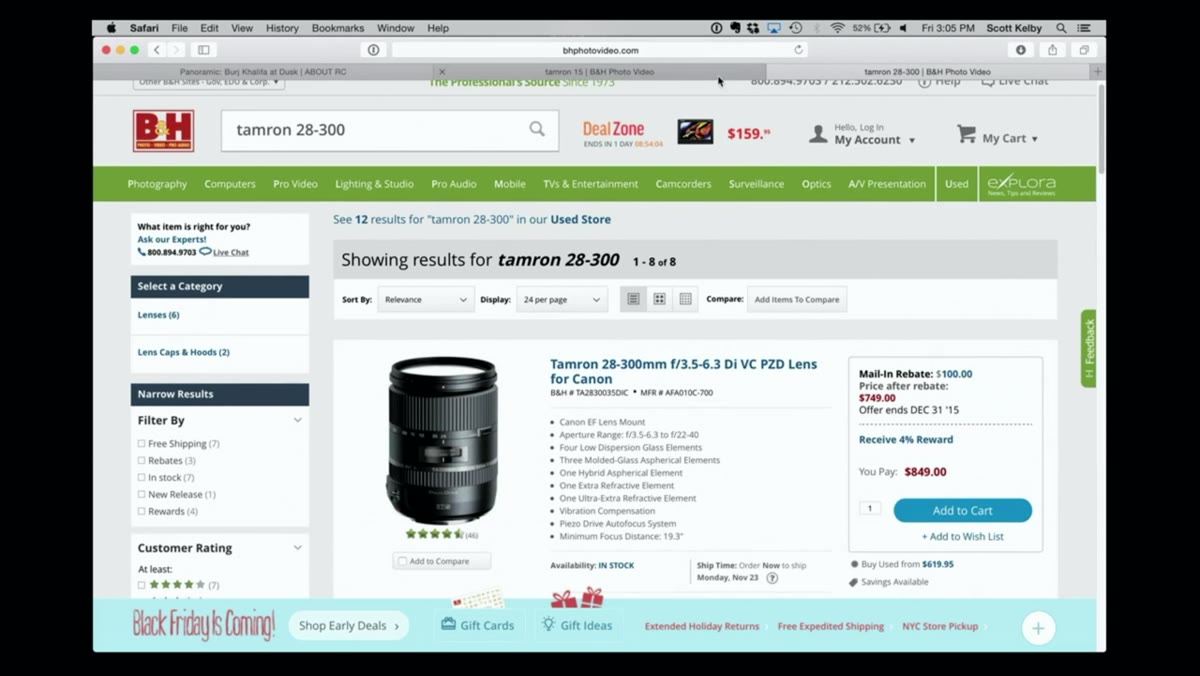This screenshot has width=1200, height=676.
Task: Expand the holiday banner plus button
Action: pyautogui.click(x=1038, y=628)
